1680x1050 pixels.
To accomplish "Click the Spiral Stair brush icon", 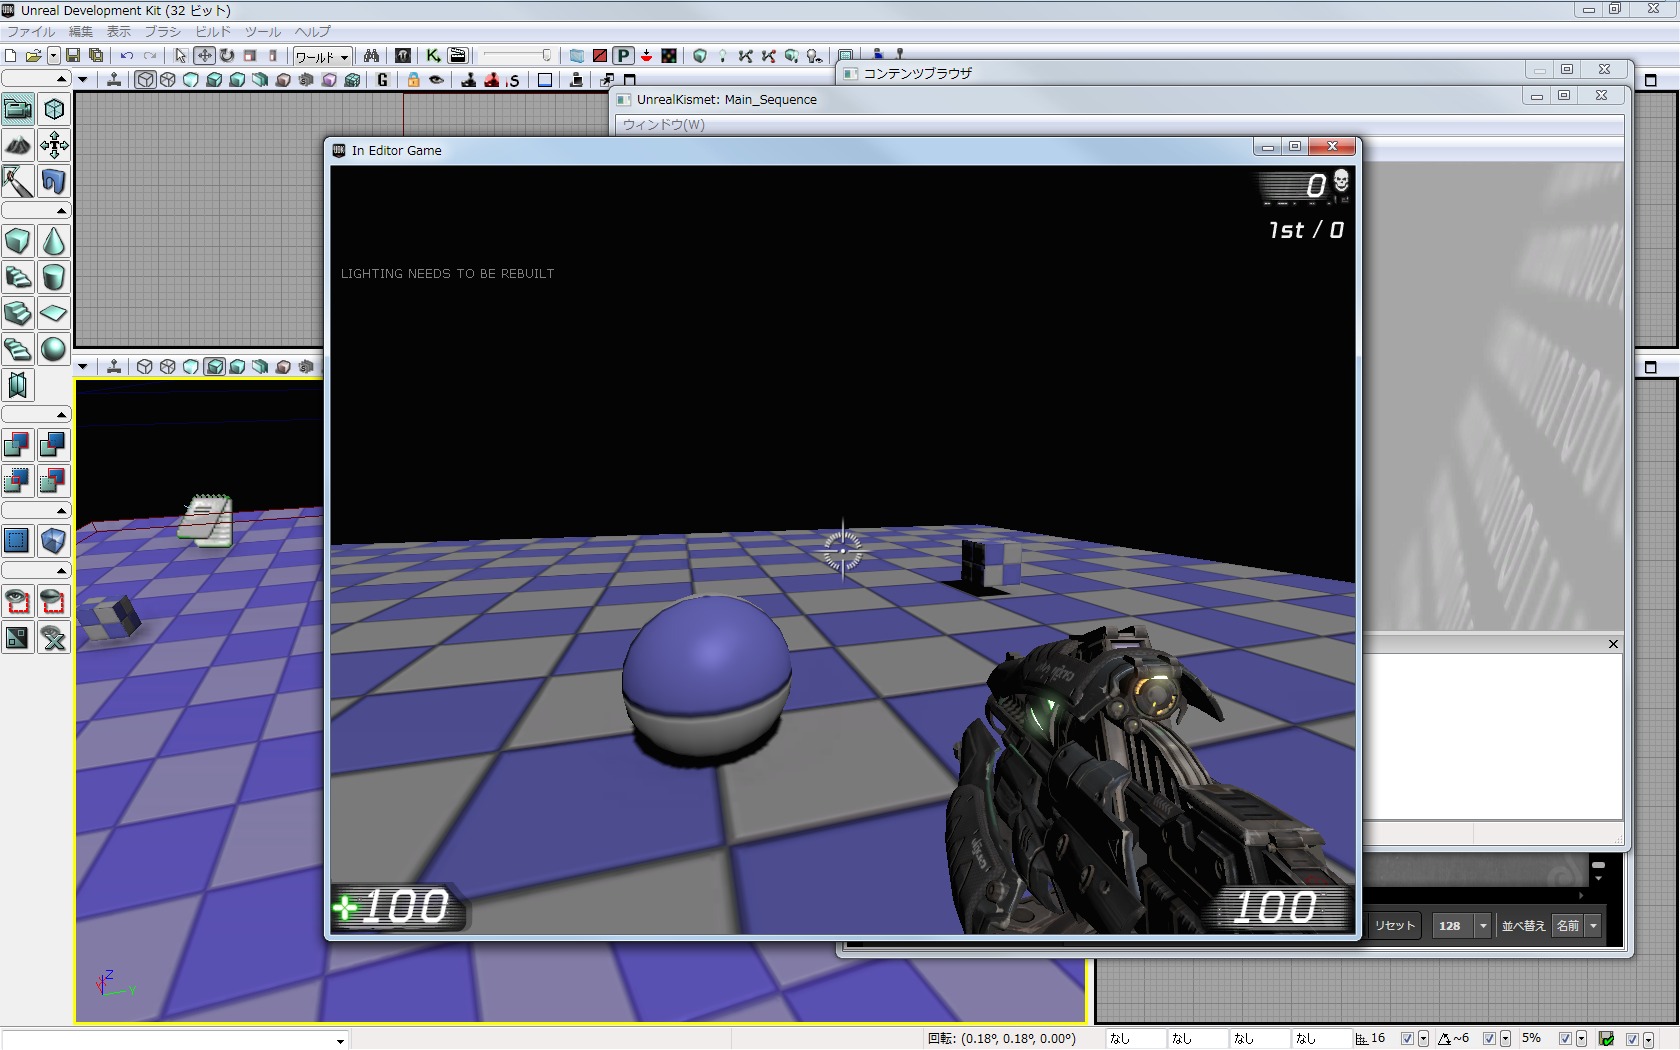I will [18, 350].
